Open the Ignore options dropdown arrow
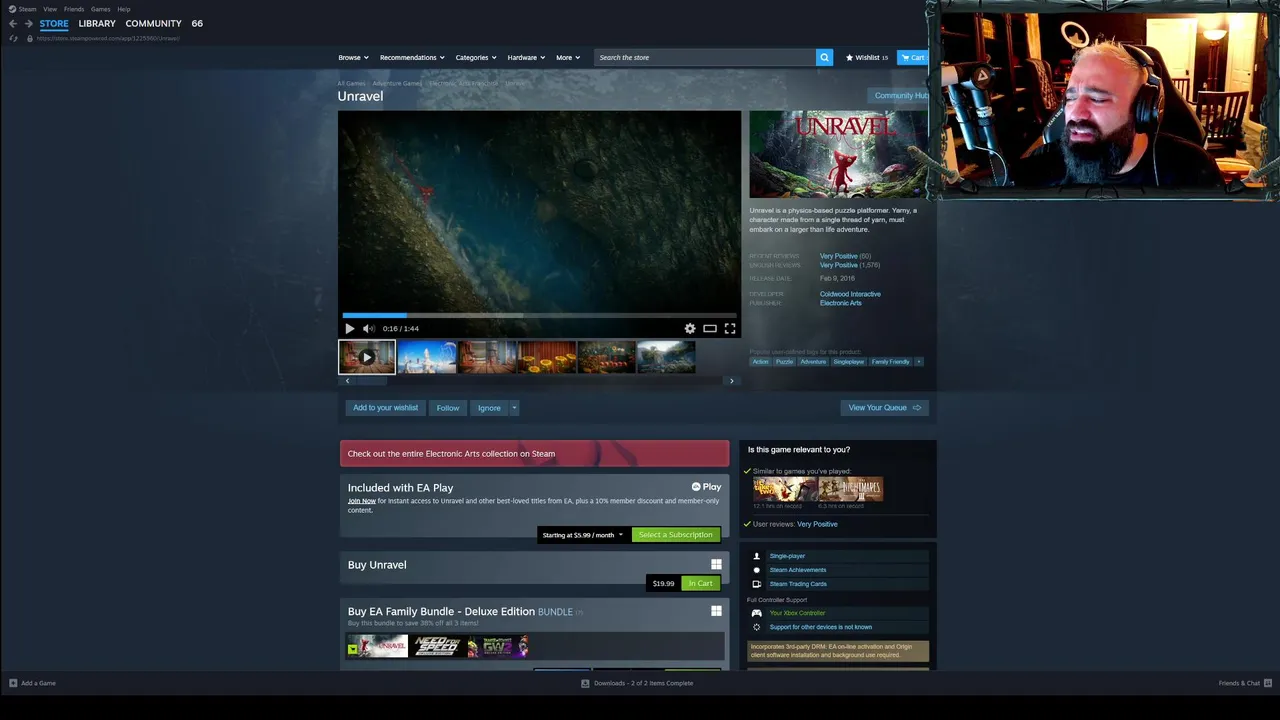The height and width of the screenshot is (720, 1280). [x=514, y=408]
